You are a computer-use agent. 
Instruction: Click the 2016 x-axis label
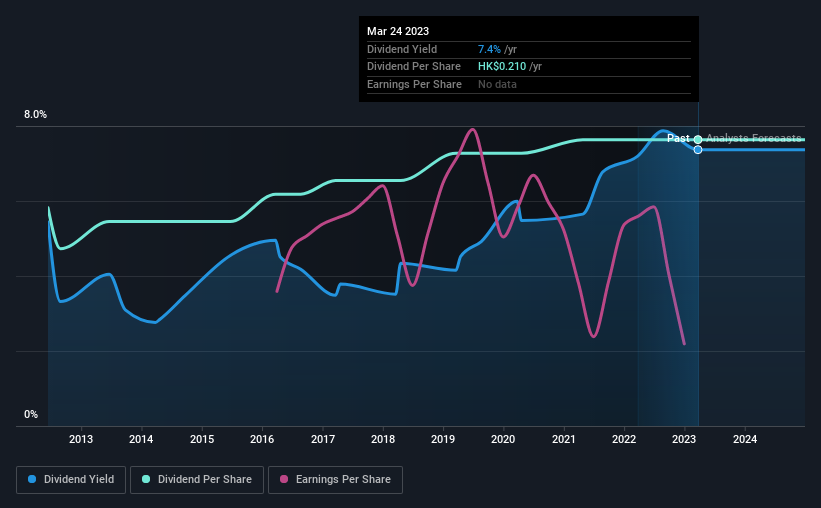point(262,439)
